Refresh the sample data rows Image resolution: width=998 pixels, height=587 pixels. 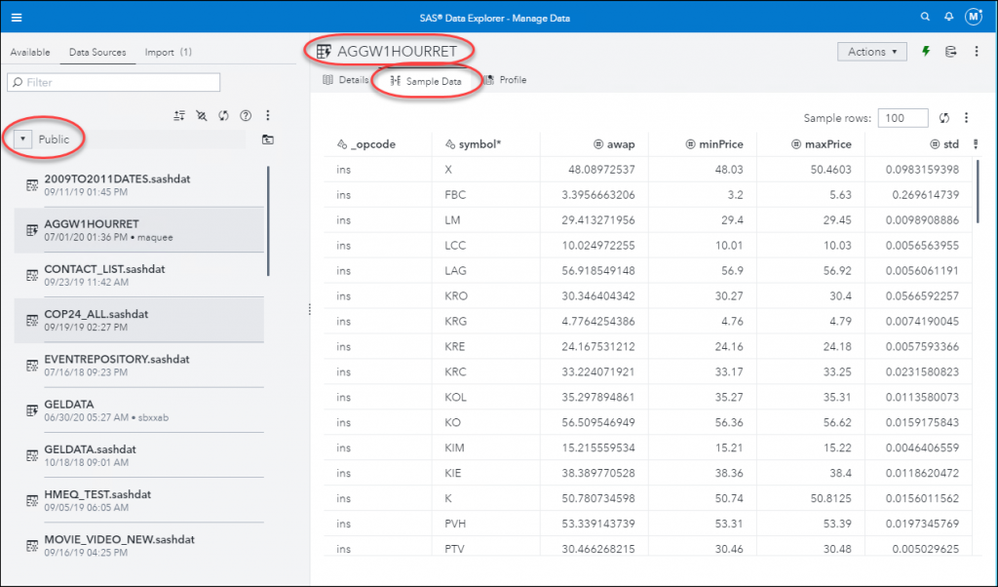943,118
